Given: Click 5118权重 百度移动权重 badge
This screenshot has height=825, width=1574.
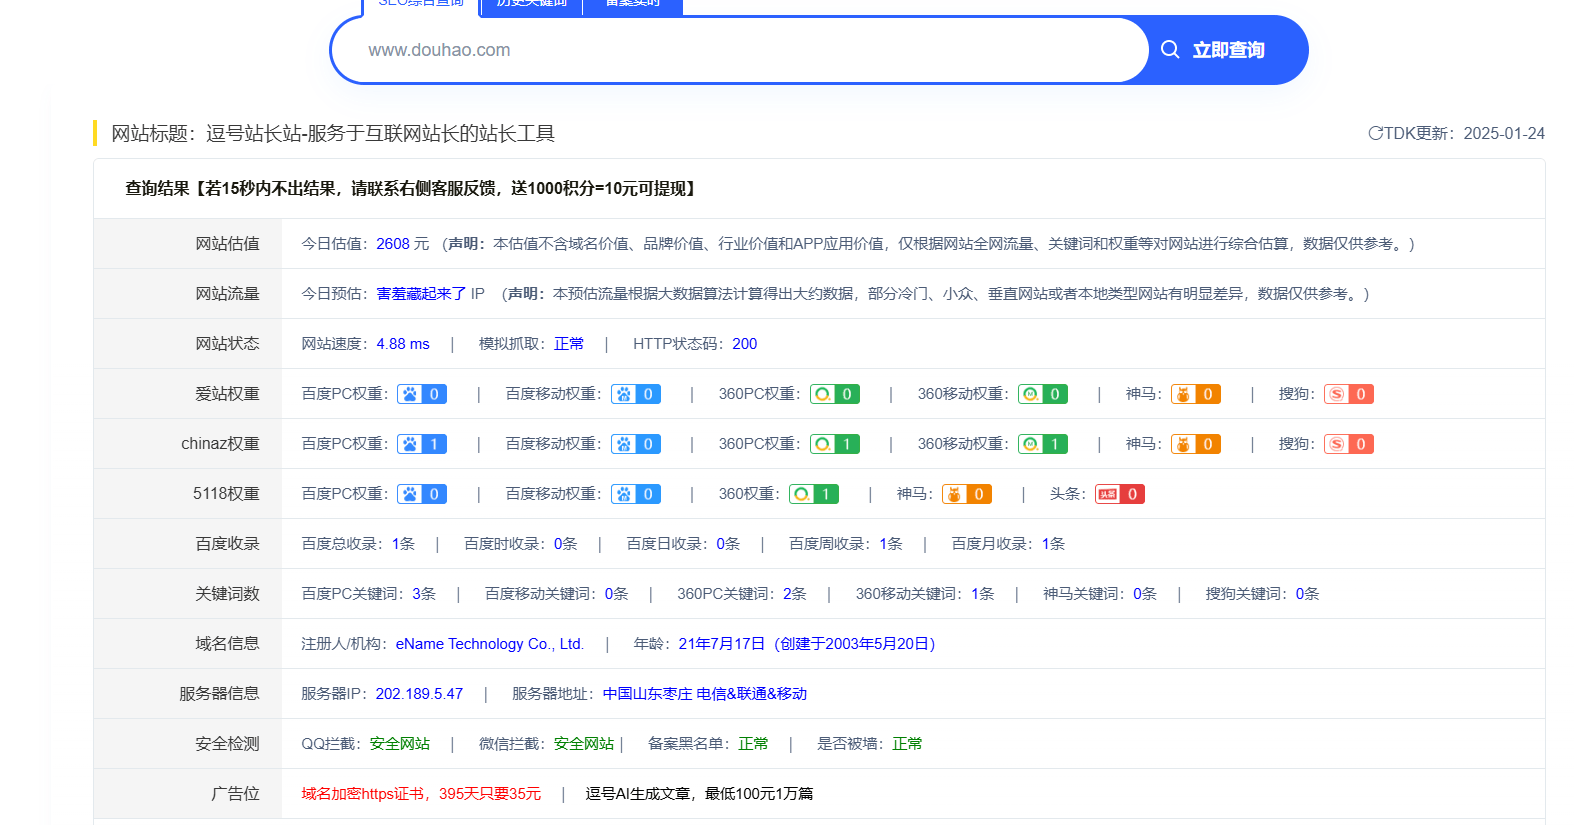Looking at the screenshot, I should (x=636, y=494).
